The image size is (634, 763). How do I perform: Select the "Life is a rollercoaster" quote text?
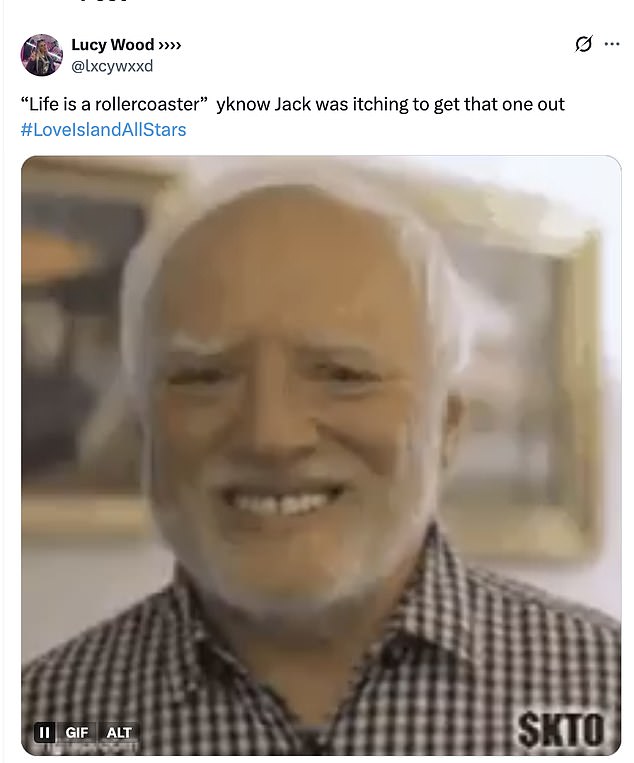tap(114, 104)
